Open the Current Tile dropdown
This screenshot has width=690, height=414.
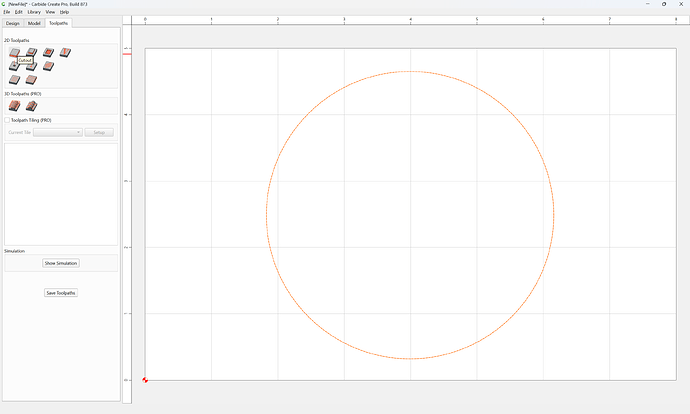click(58, 132)
